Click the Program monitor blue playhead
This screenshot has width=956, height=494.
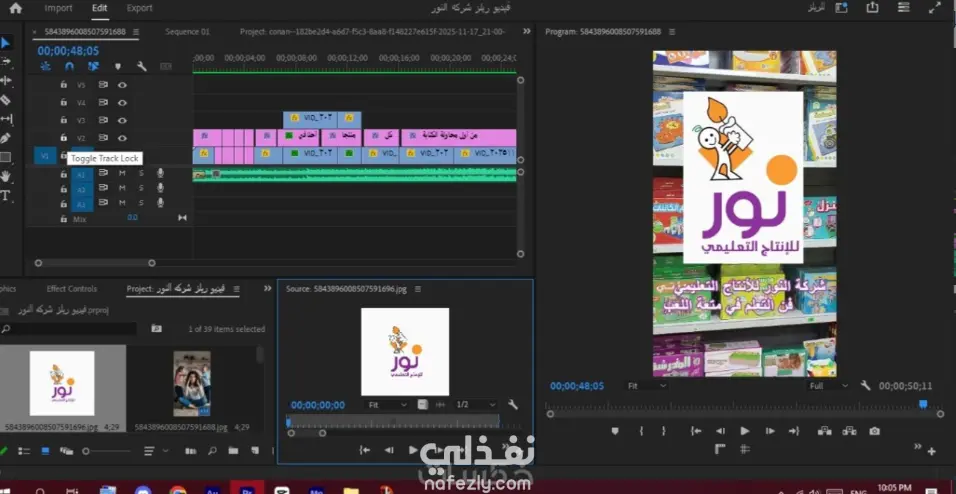click(923, 404)
